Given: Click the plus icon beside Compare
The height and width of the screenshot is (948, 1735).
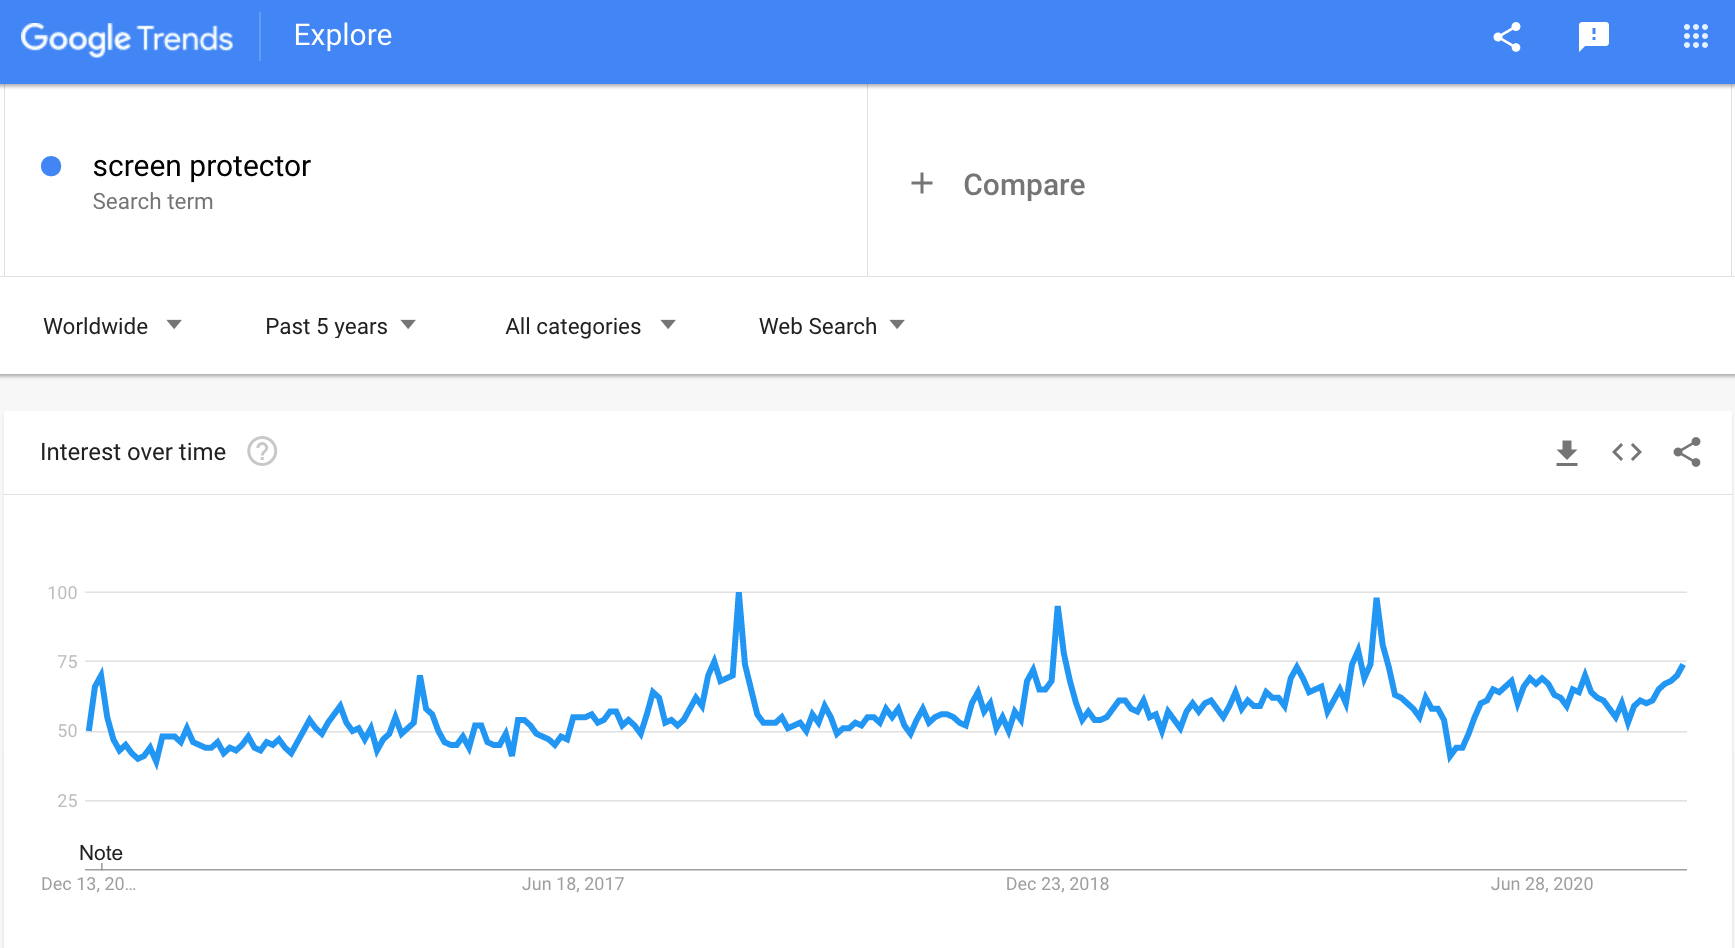Looking at the screenshot, I should click(x=922, y=184).
